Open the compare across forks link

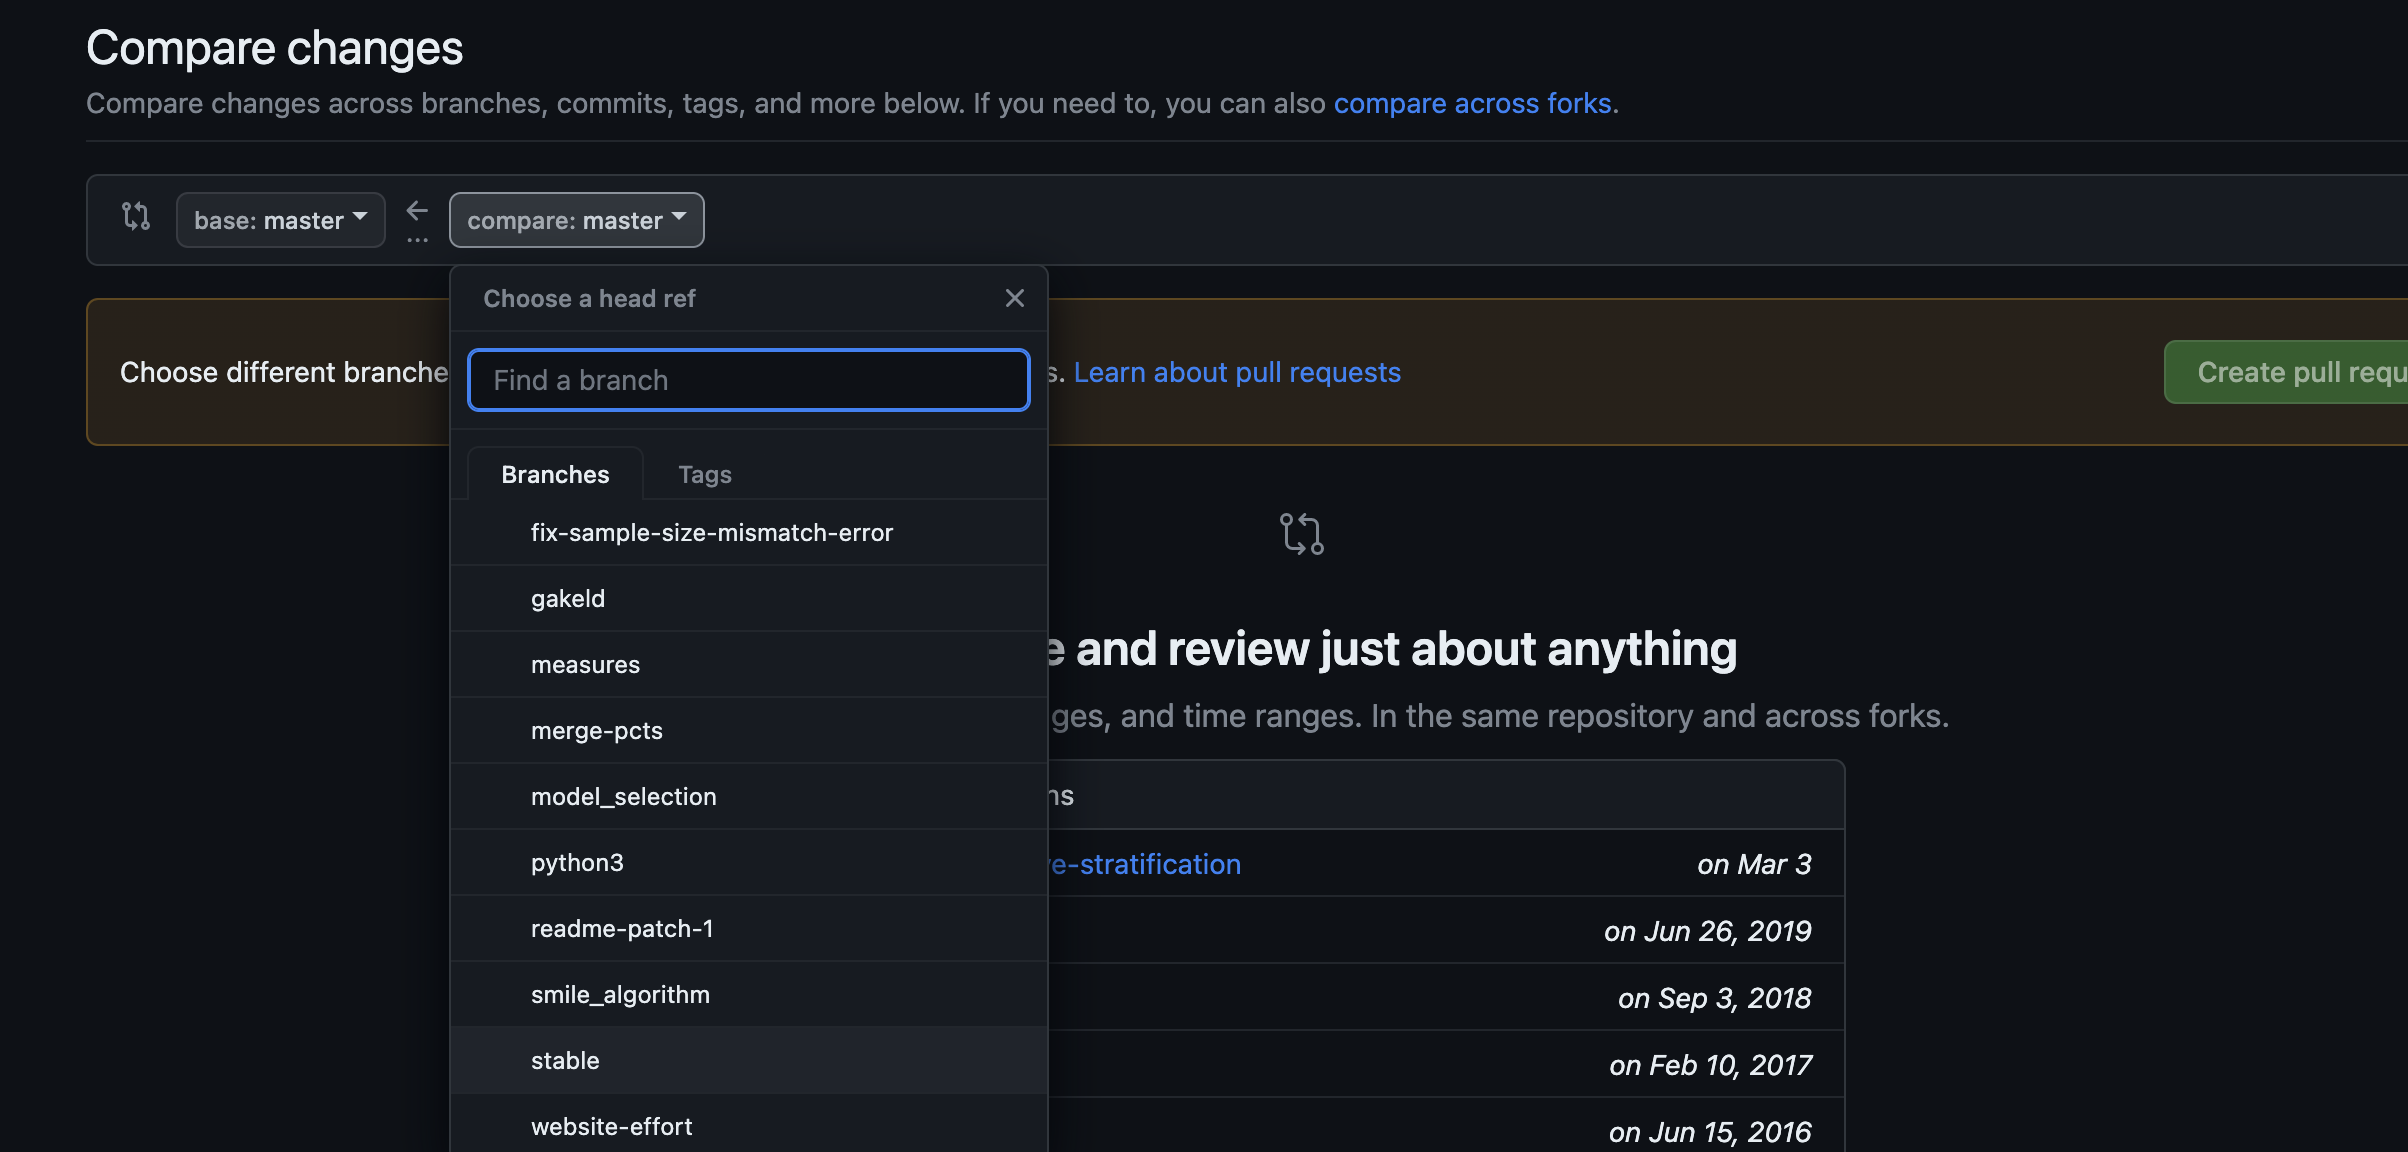(1474, 103)
